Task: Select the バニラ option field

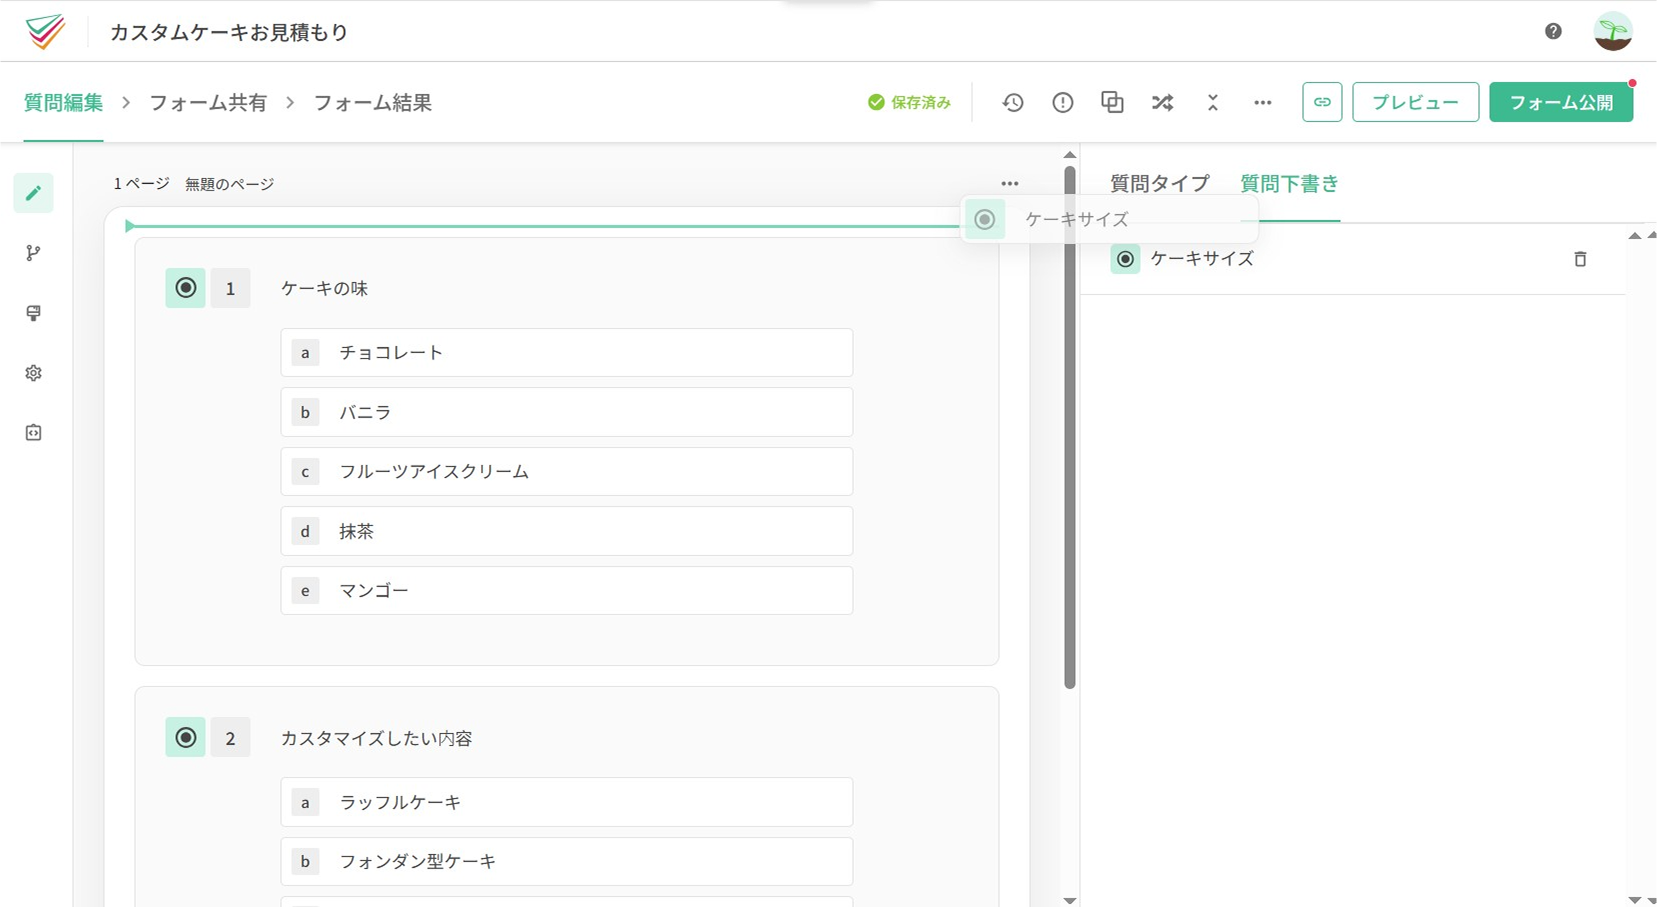Action: [567, 412]
